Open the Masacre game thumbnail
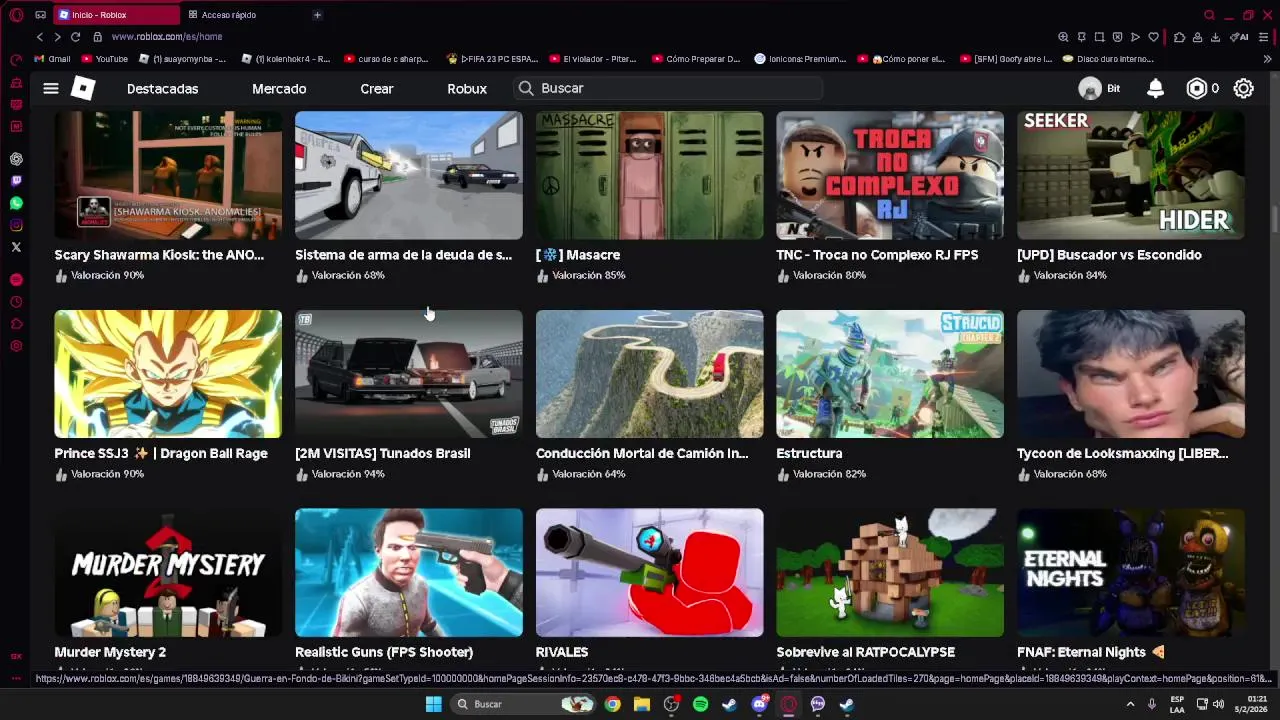This screenshot has width=1280, height=720. tap(649, 175)
